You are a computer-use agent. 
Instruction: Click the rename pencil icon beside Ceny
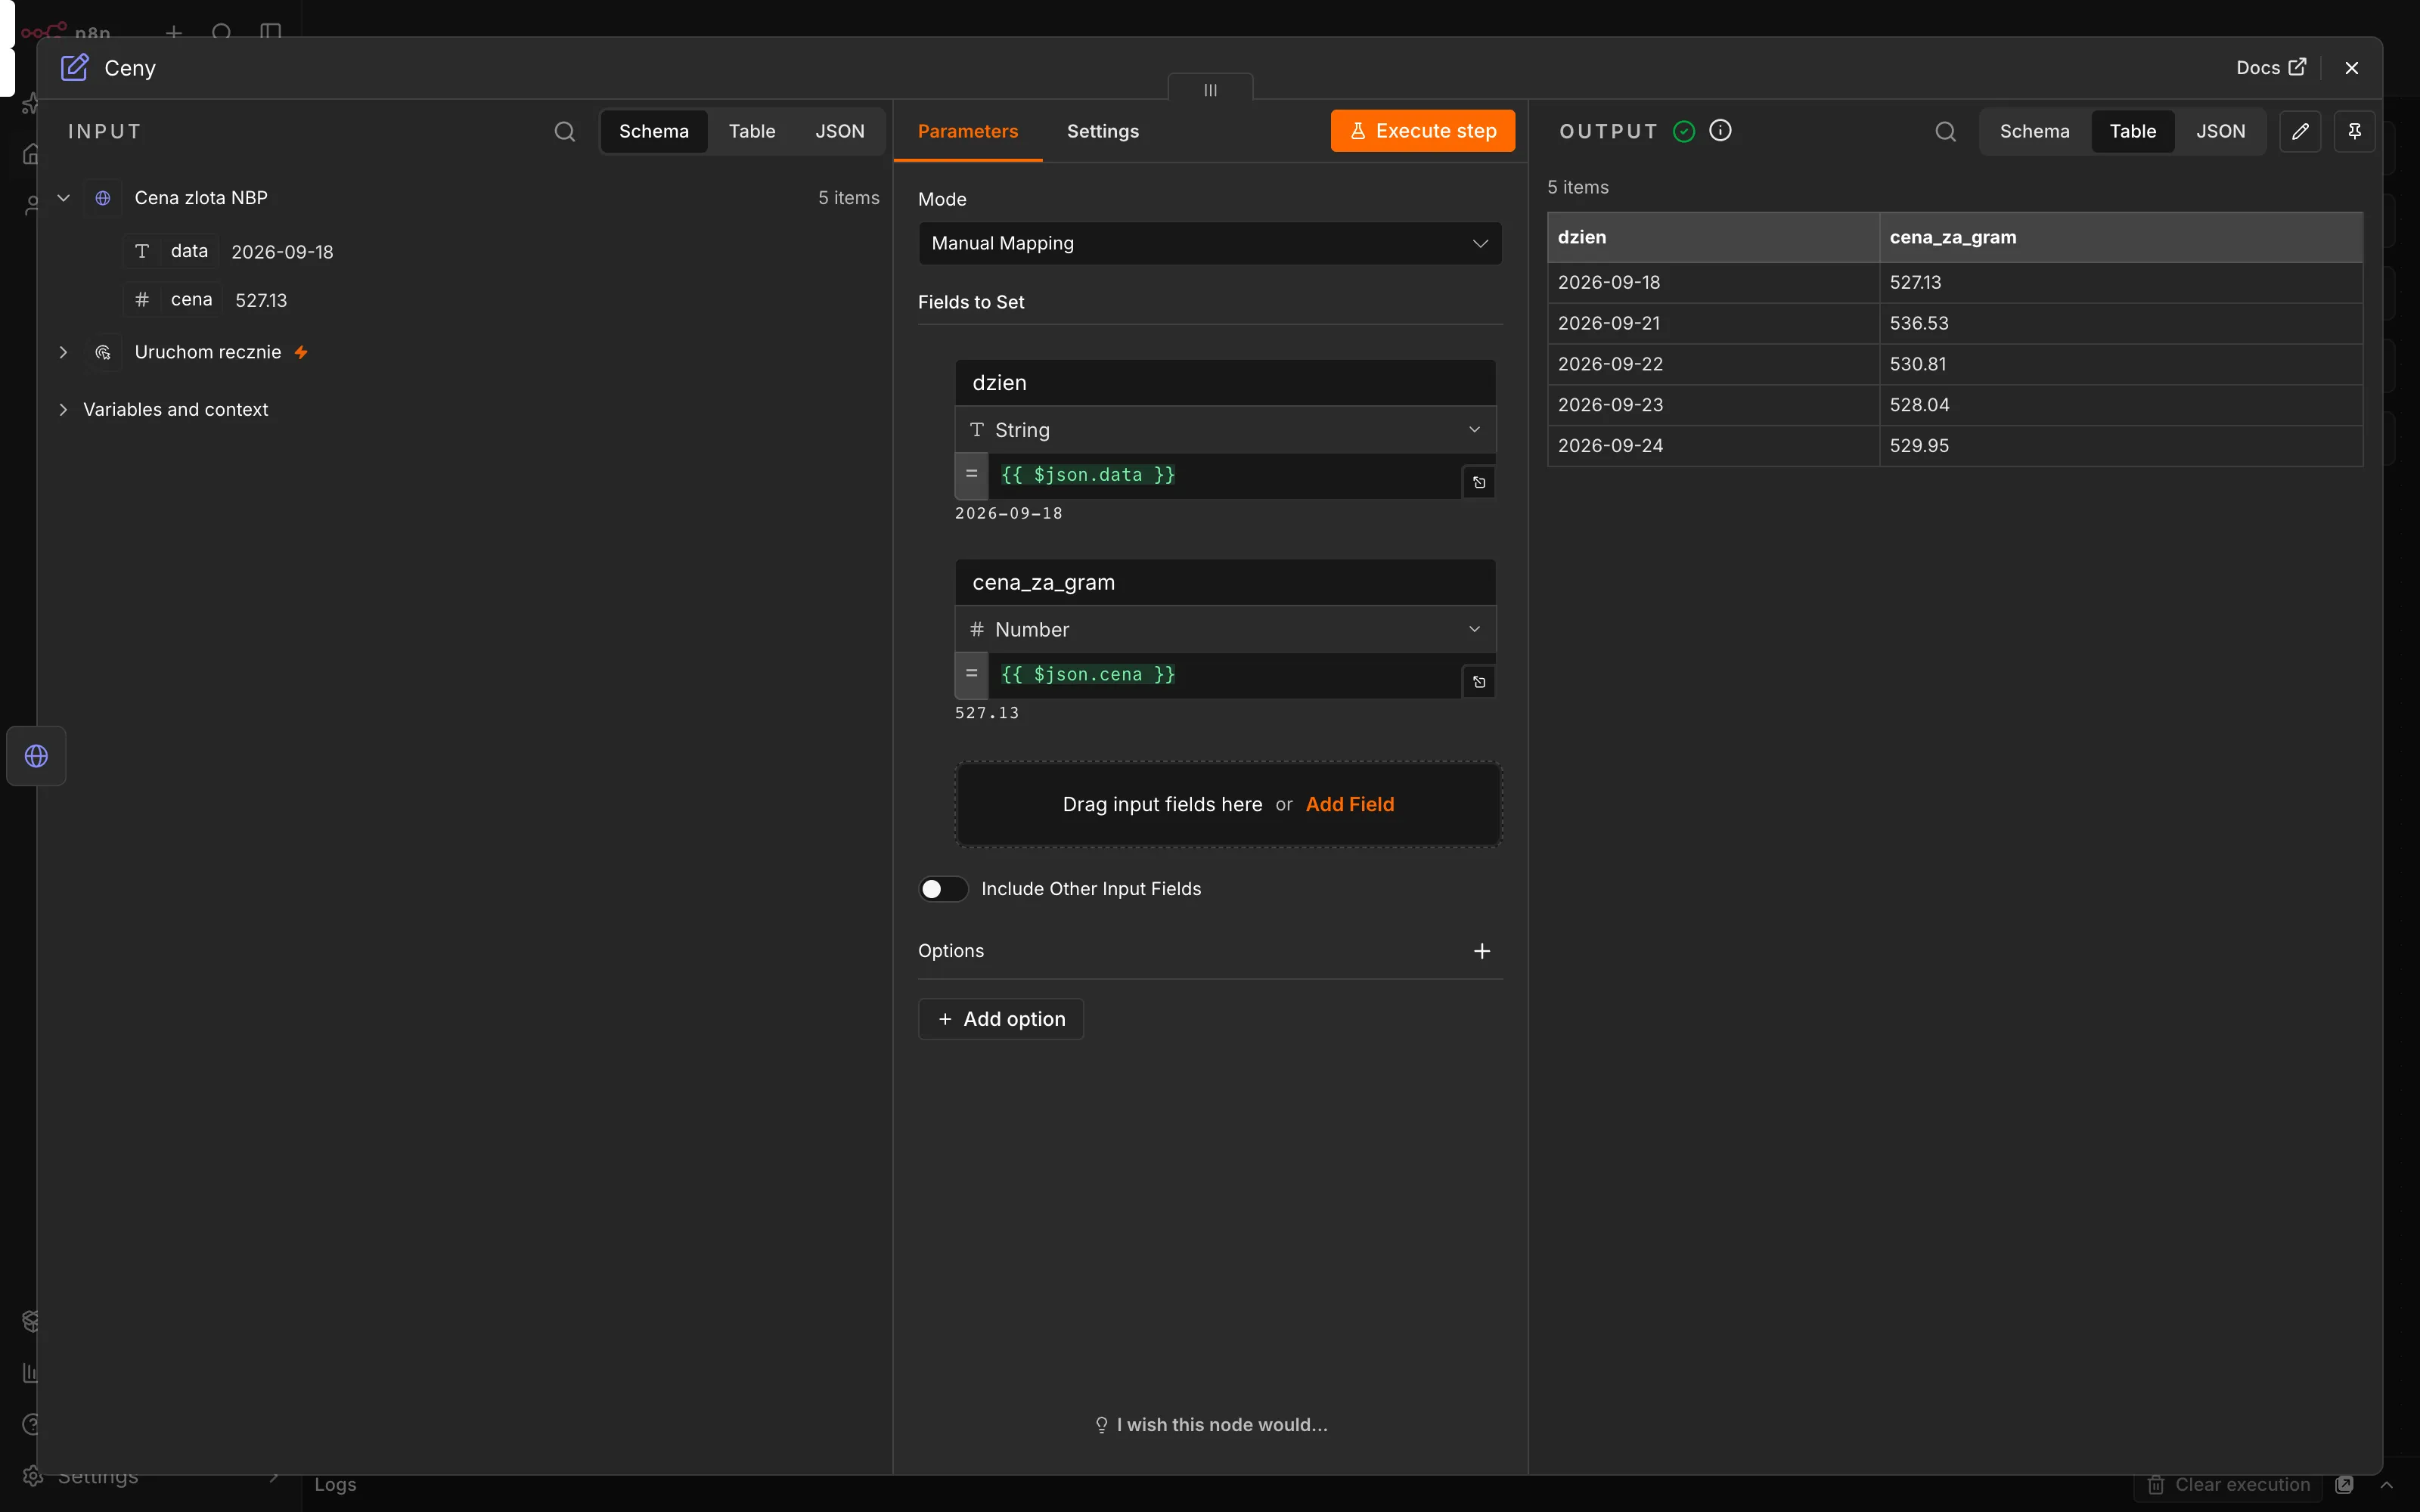[x=75, y=68]
